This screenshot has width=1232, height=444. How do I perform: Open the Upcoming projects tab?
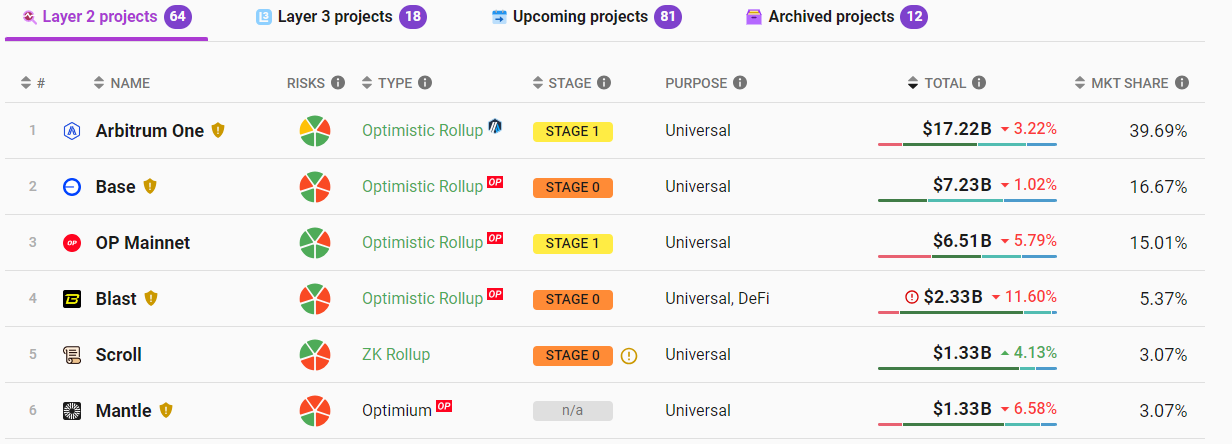580,17
